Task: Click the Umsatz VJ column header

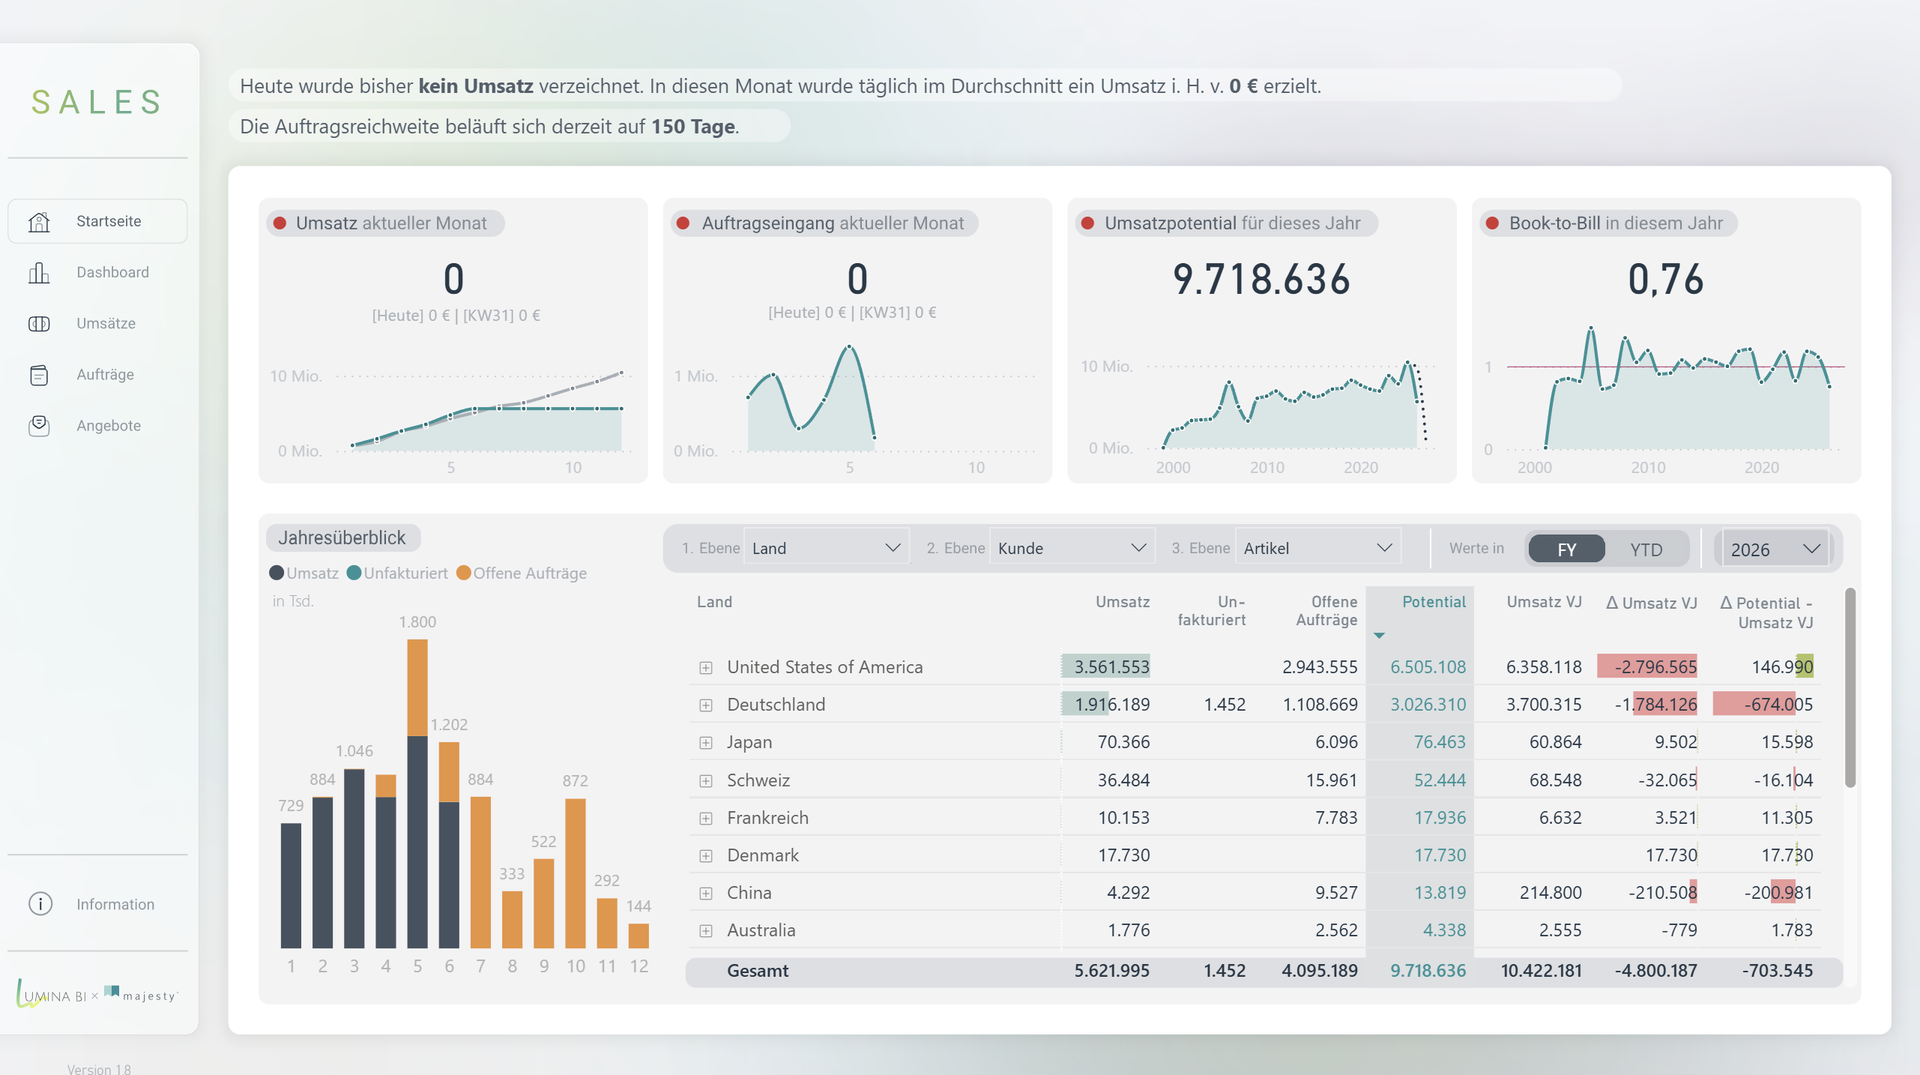Action: click(1544, 602)
